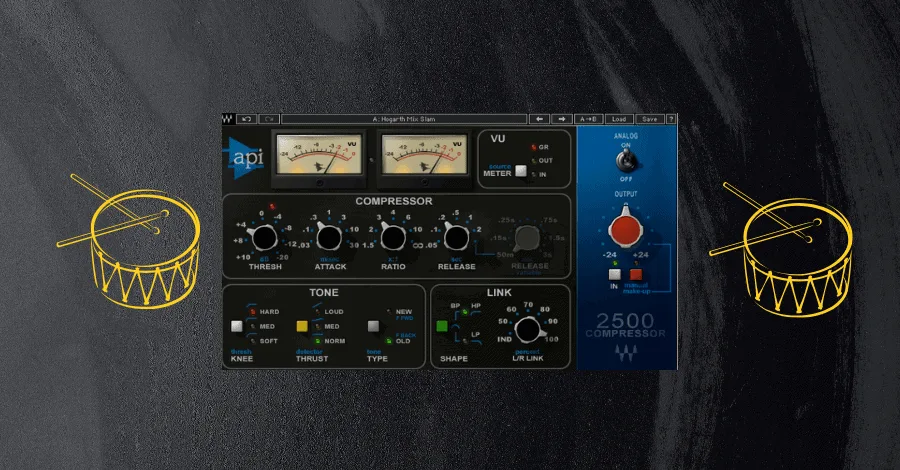The width and height of the screenshot is (900, 470).
Task: Go to the previous preset with the left arrow
Action: (x=539, y=119)
